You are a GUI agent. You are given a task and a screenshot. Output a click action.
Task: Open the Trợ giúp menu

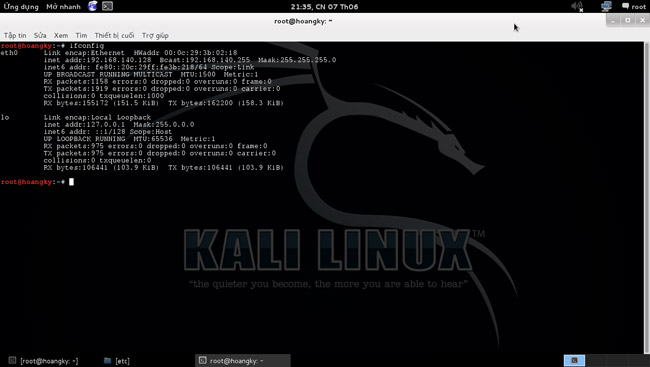click(x=155, y=36)
